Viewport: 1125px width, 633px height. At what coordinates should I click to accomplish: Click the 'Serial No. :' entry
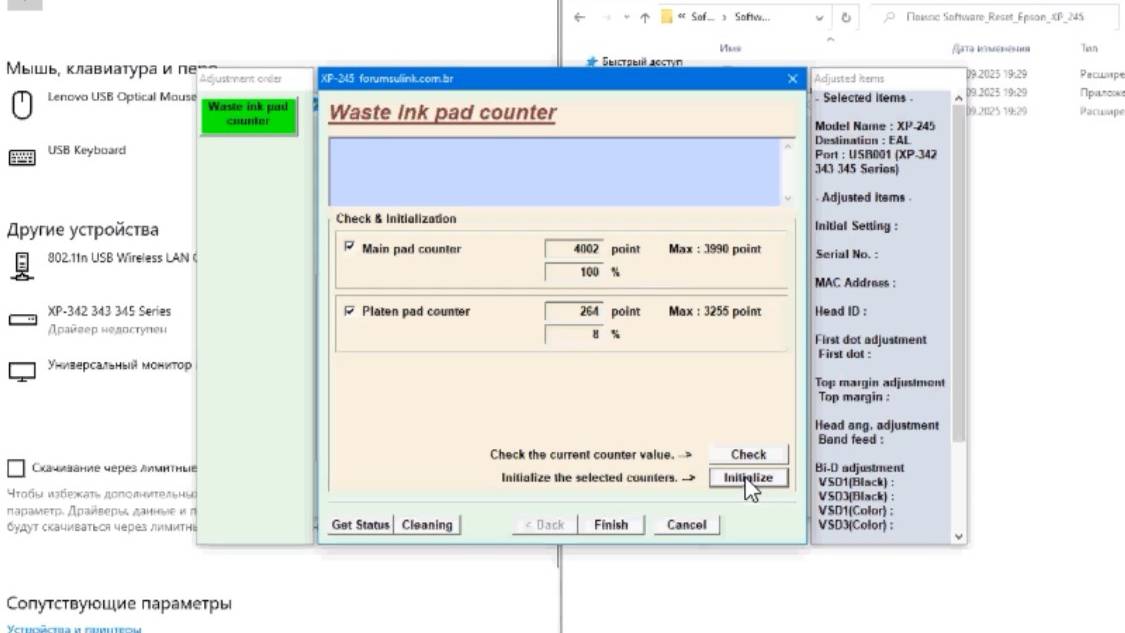point(847,254)
